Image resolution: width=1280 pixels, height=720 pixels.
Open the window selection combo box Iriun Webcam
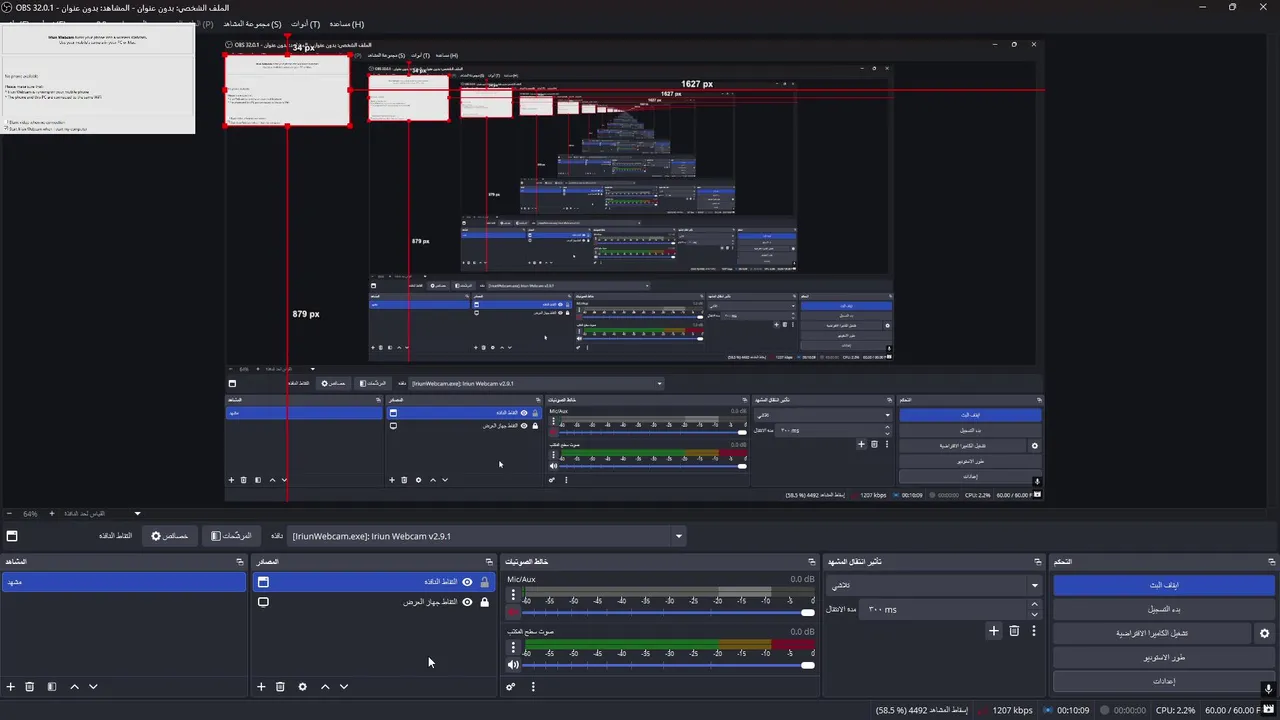pyautogui.click(x=488, y=536)
